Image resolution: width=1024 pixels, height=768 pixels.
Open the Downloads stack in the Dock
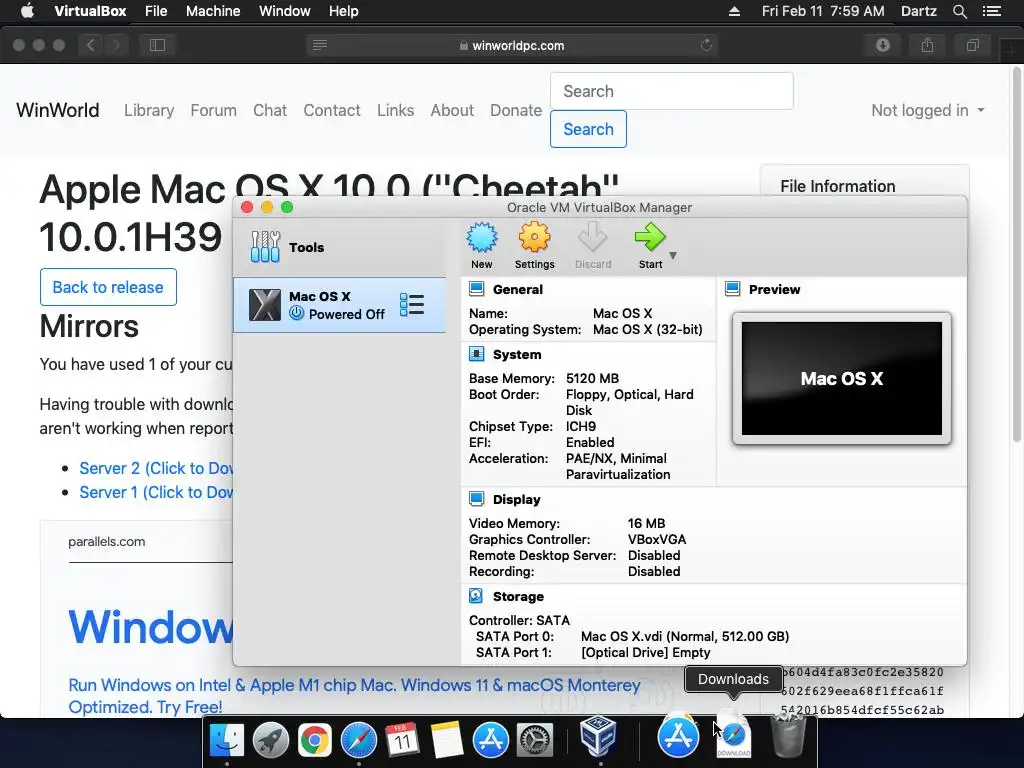pos(733,738)
